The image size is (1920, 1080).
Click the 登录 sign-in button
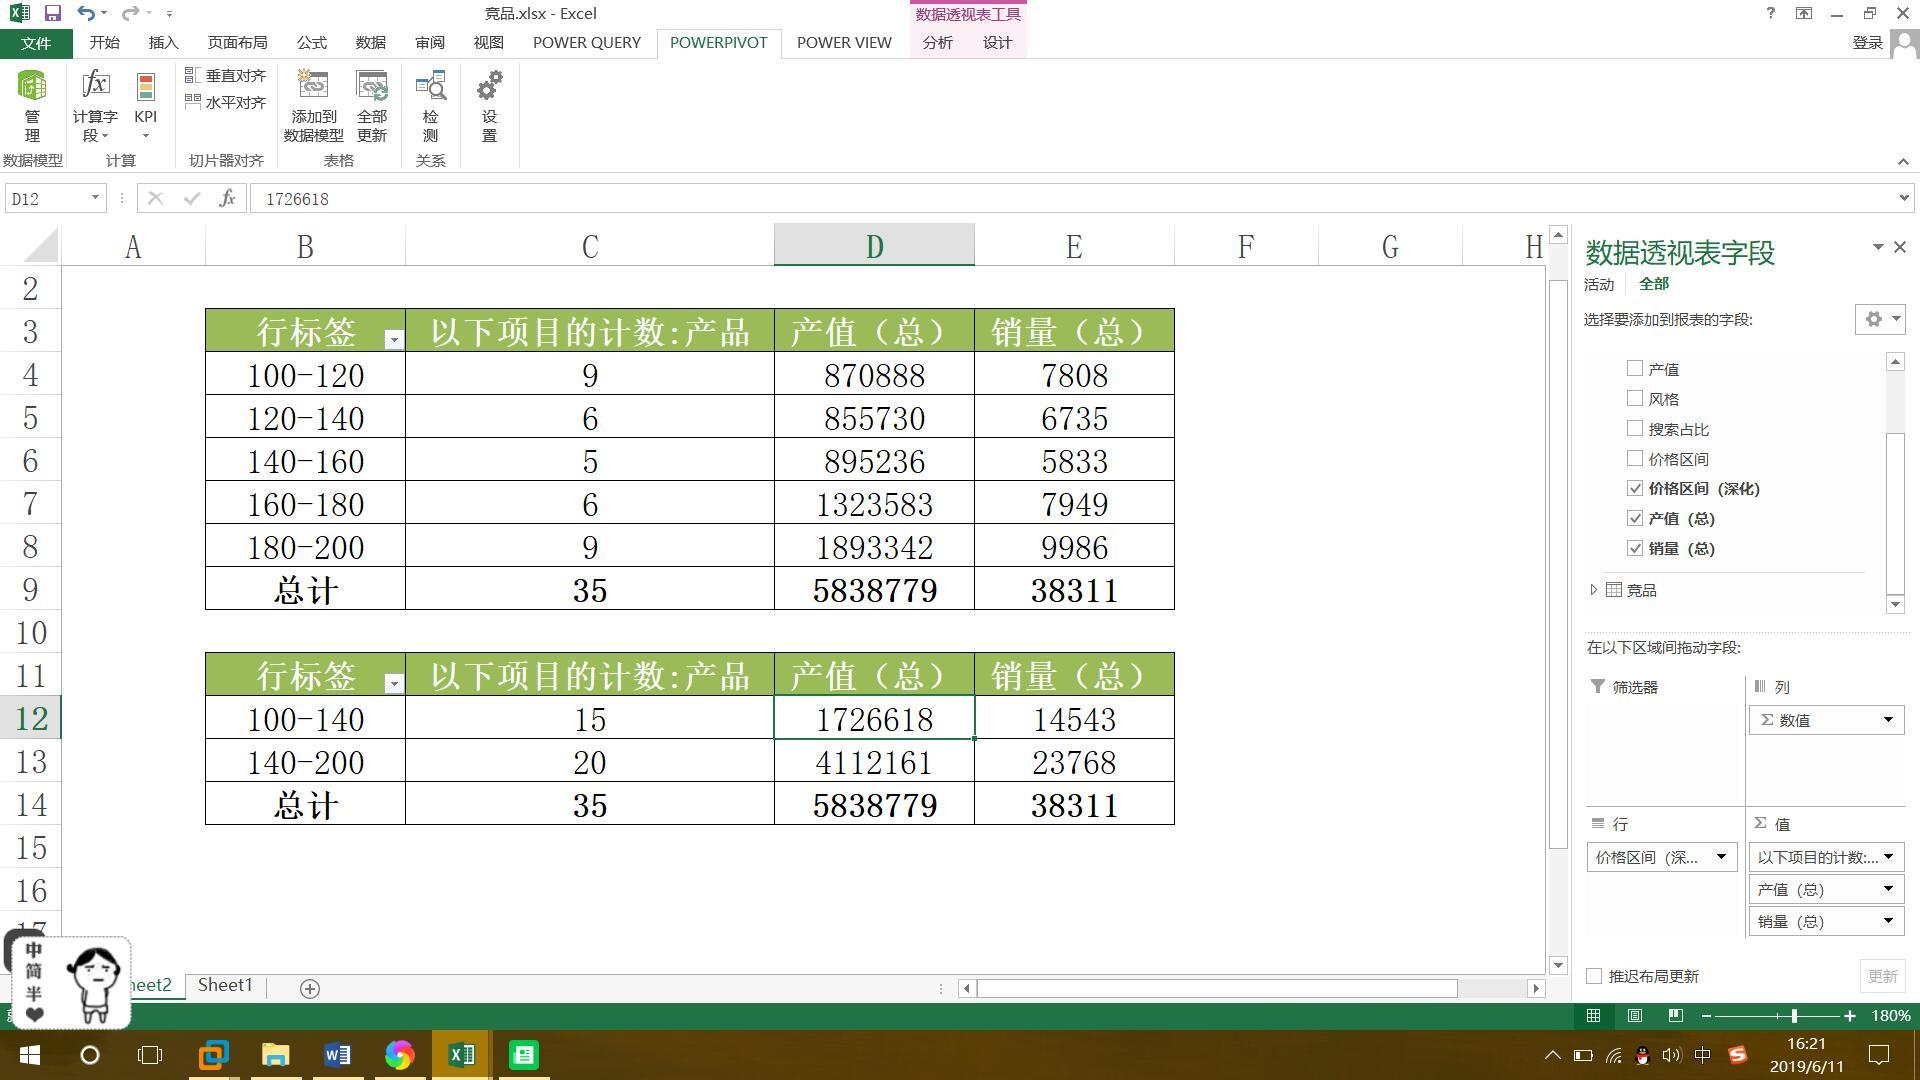(x=1867, y=43)
